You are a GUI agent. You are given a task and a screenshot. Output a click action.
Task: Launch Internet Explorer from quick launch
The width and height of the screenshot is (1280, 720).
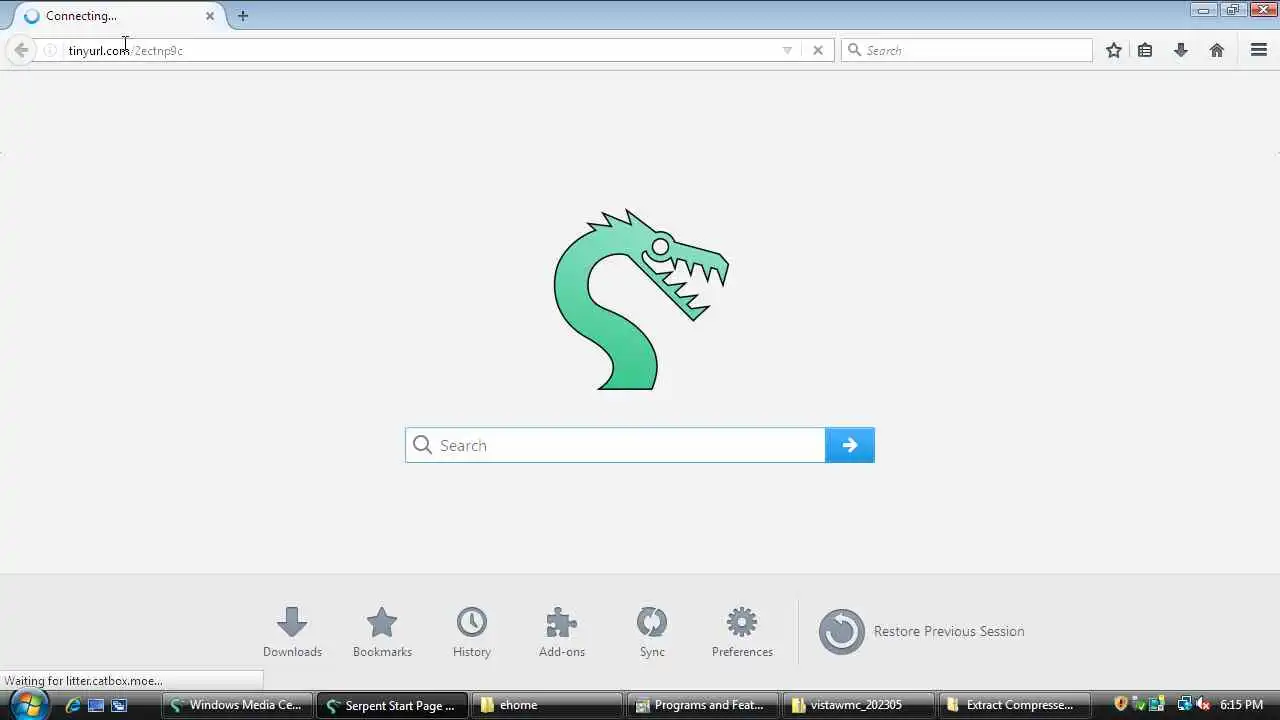73,705
